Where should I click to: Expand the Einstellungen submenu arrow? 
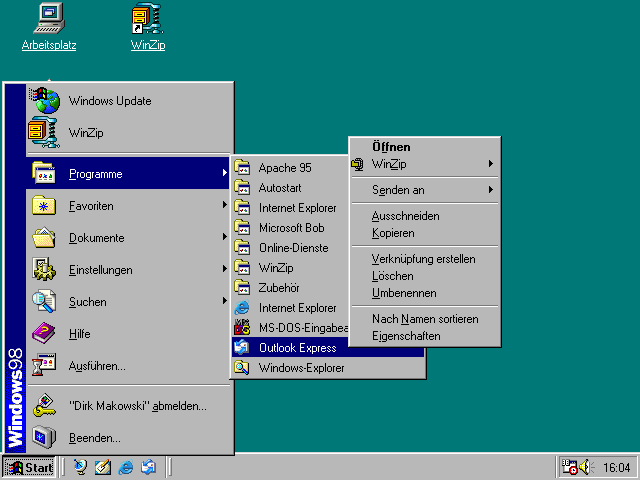(224, 269)
